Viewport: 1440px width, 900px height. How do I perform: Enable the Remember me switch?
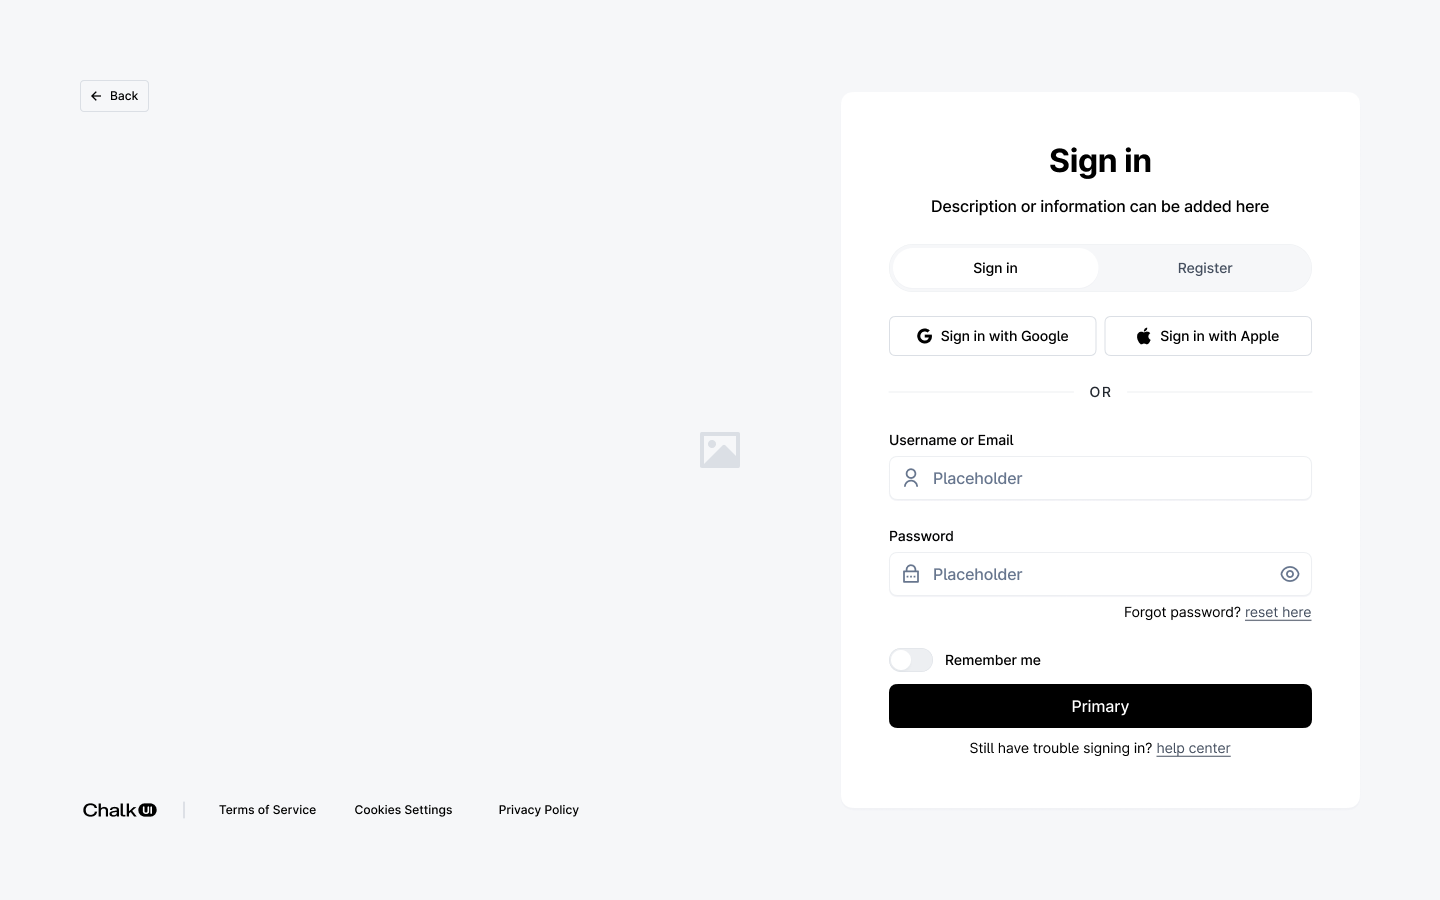point(910,660)
